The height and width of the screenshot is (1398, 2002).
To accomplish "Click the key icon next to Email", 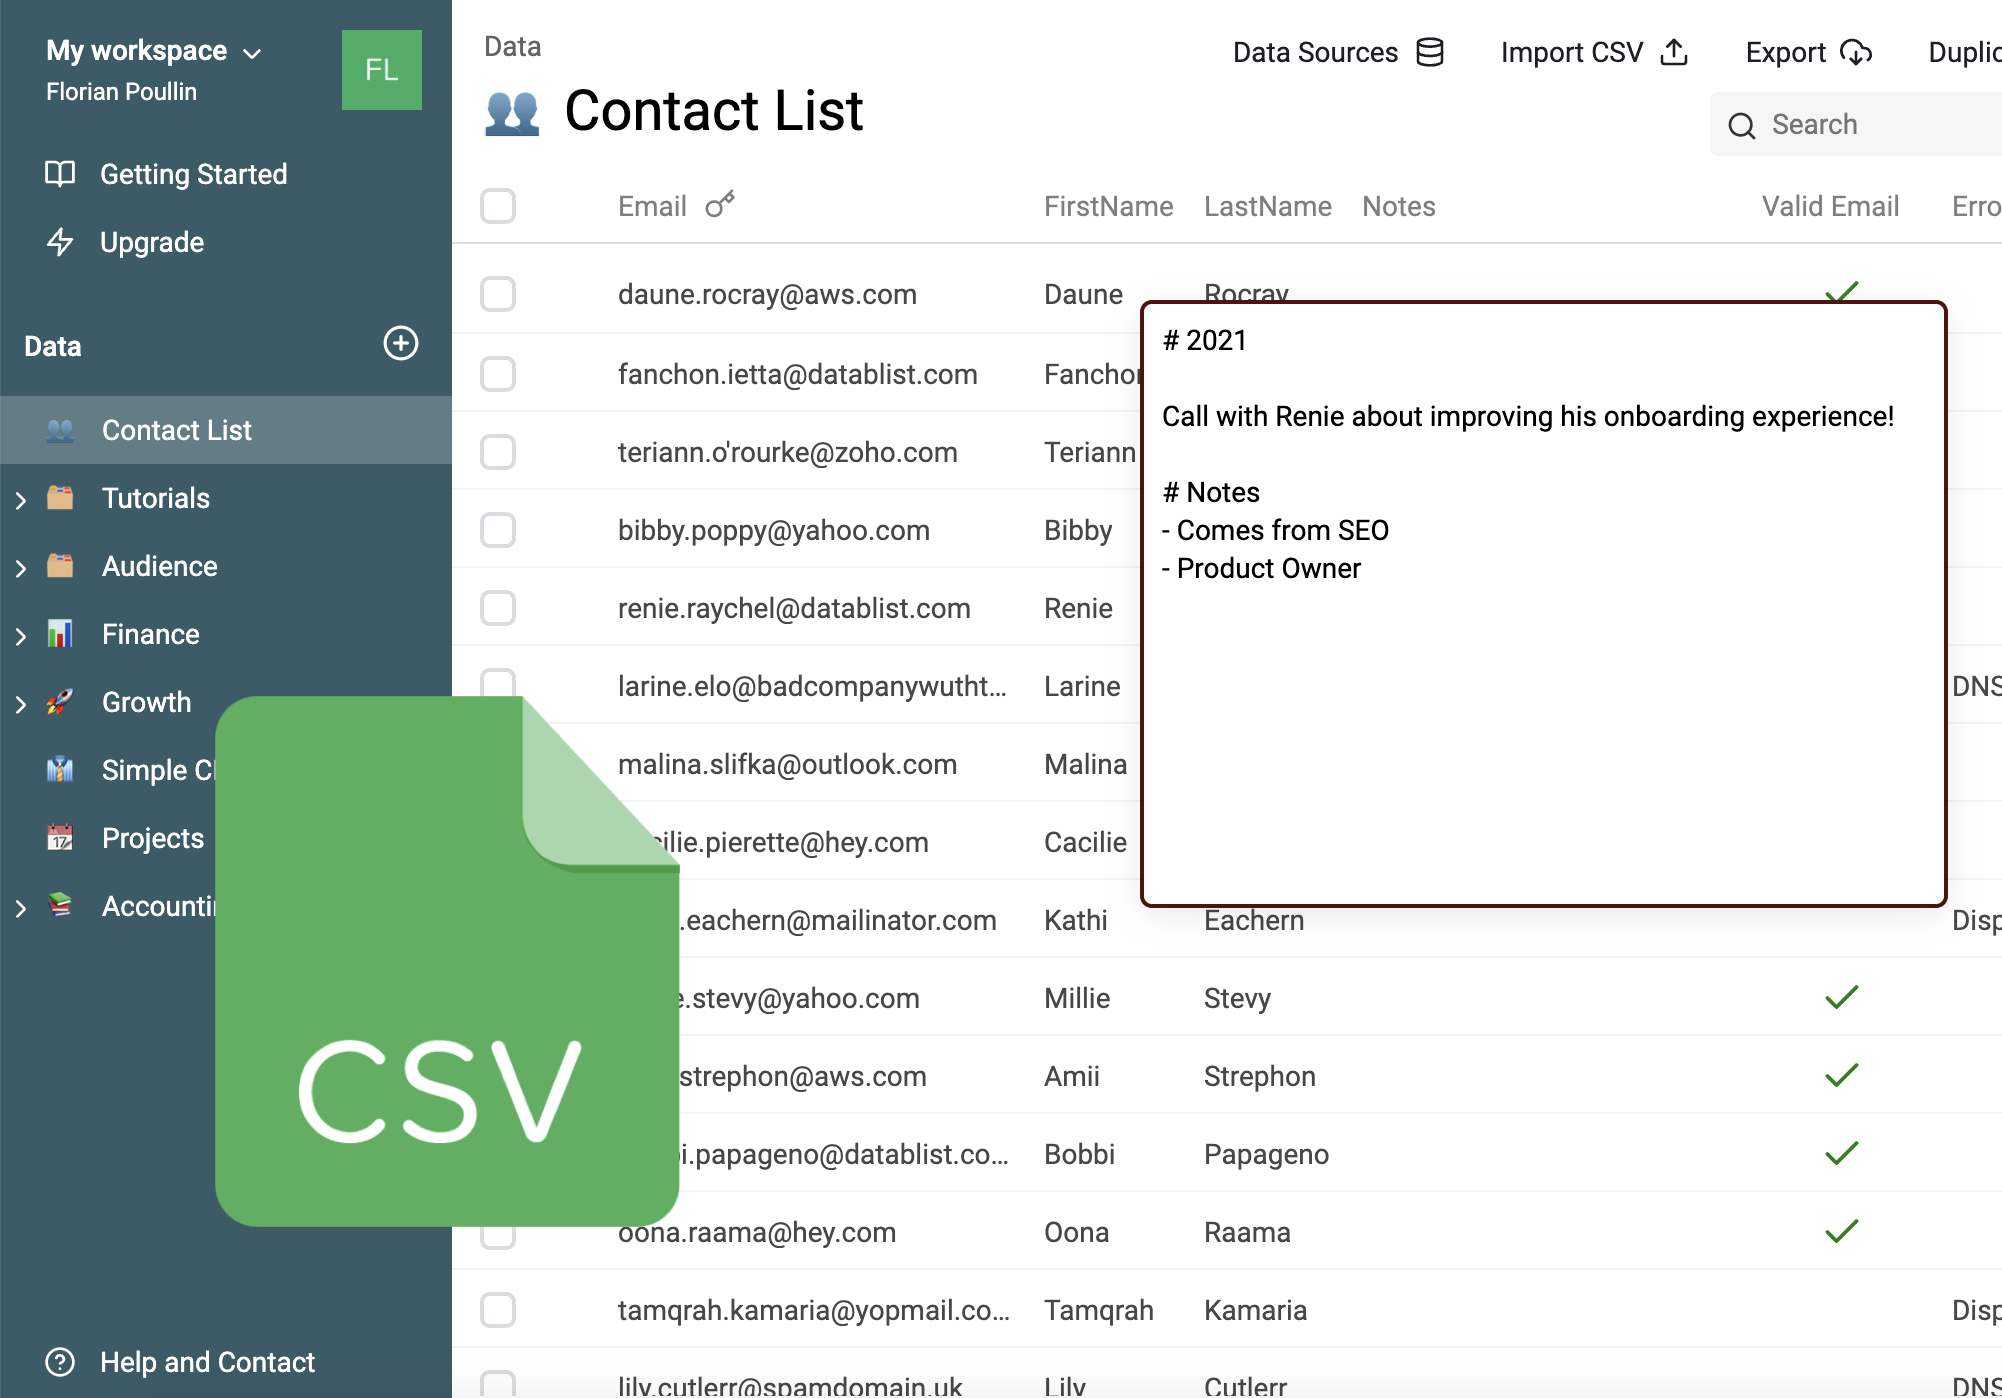I will (719, 205).
